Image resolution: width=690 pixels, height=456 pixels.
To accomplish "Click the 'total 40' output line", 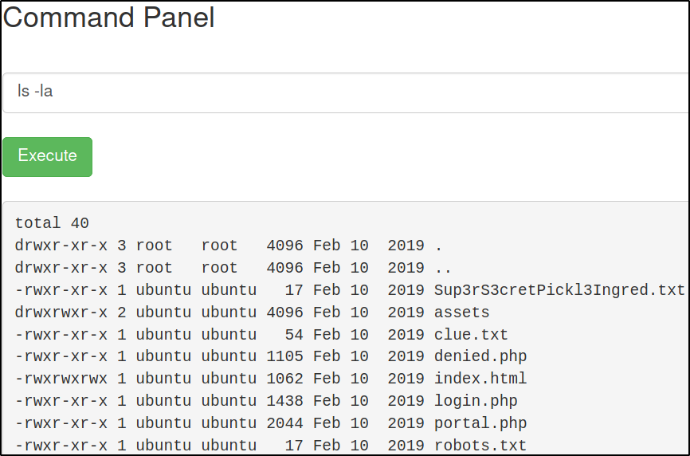I will point(52,223).
